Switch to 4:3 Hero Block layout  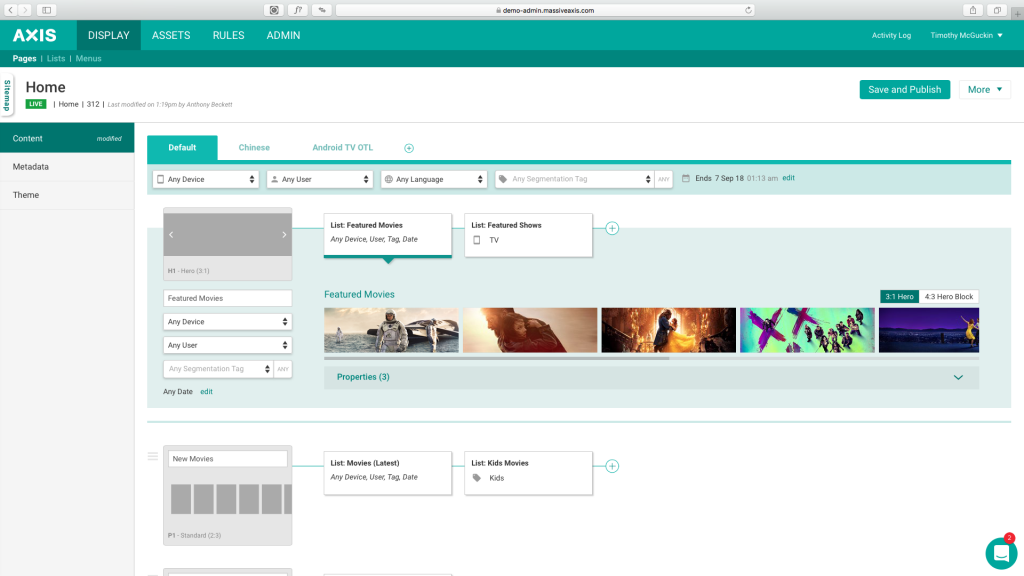click(x=948, y=296)
